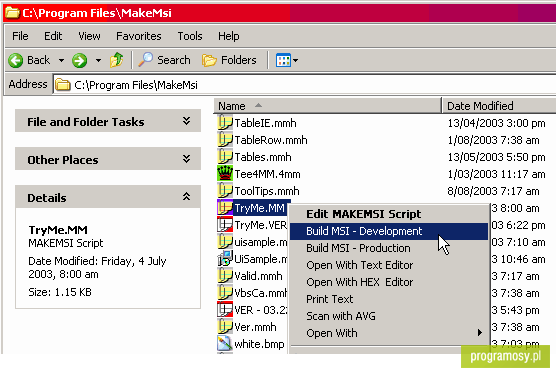Click the green Forward arrow icon
The image size is (556, 374).
click(79, 60)
